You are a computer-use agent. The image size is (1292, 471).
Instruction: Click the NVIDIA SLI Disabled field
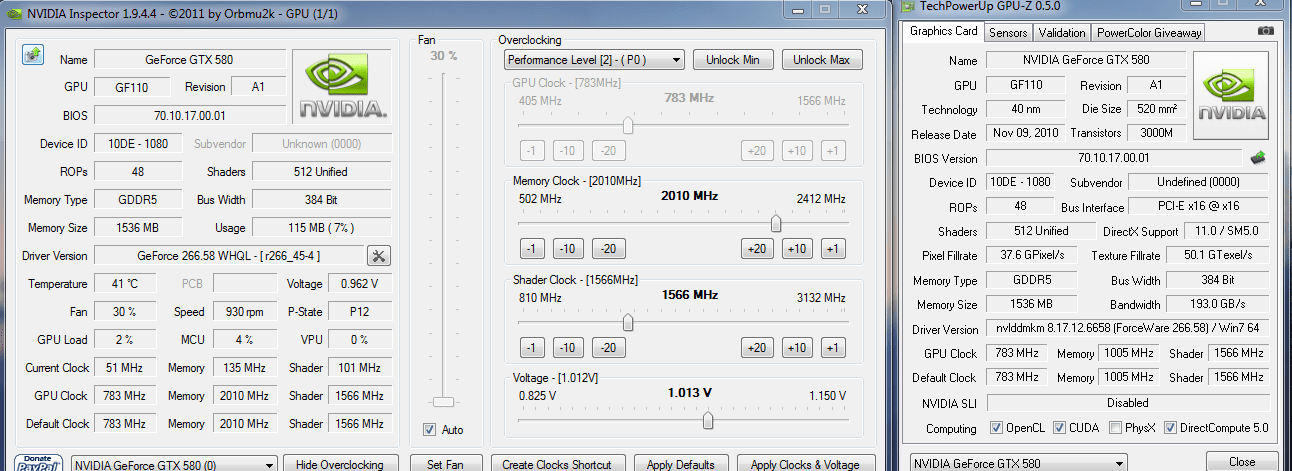pos(1127,403)
